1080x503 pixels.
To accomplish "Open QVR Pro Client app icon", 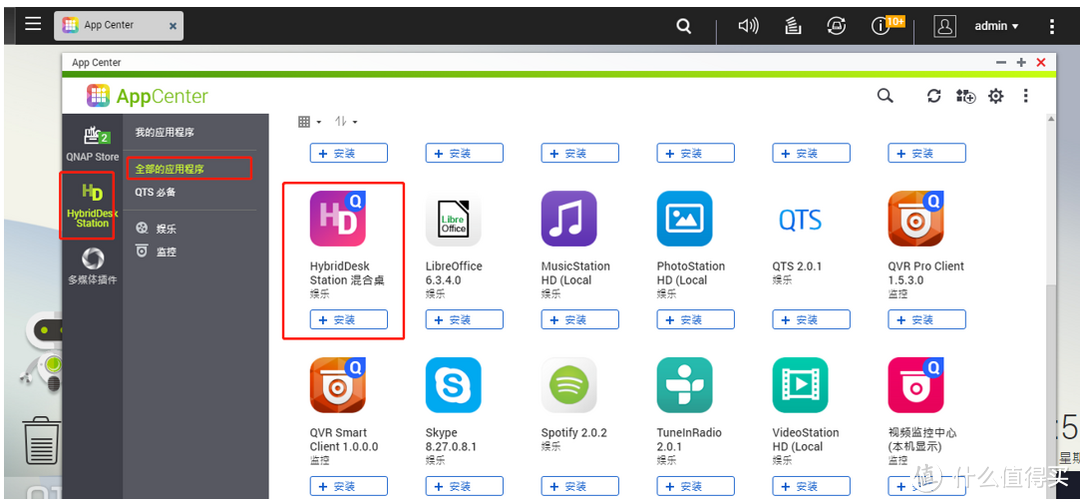I will (916, 218).
